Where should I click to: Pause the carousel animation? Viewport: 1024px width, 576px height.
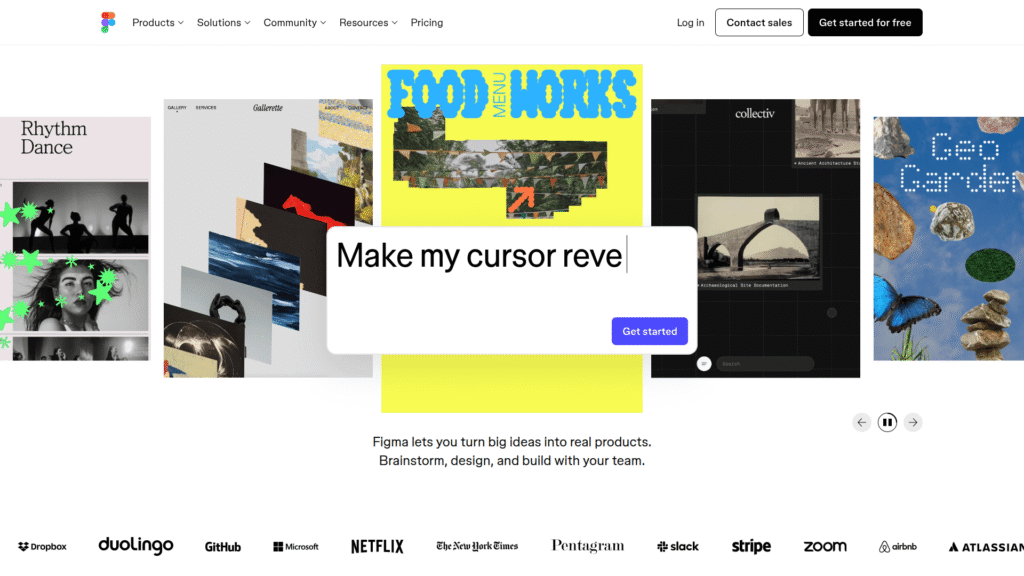pyautogui.click(x=887, y=422)
